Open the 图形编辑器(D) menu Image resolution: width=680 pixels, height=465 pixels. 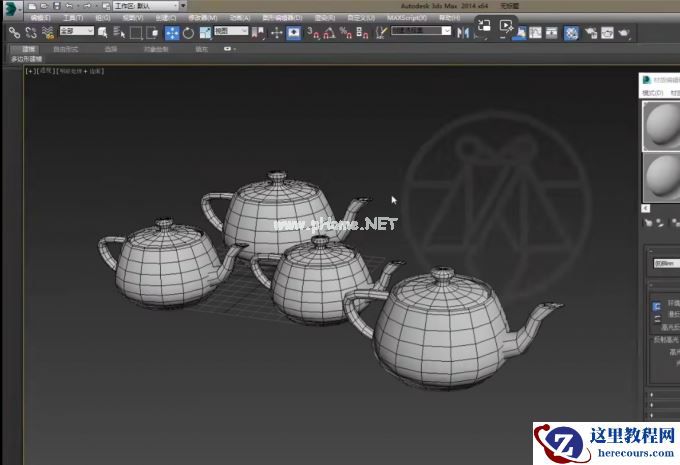282,18
